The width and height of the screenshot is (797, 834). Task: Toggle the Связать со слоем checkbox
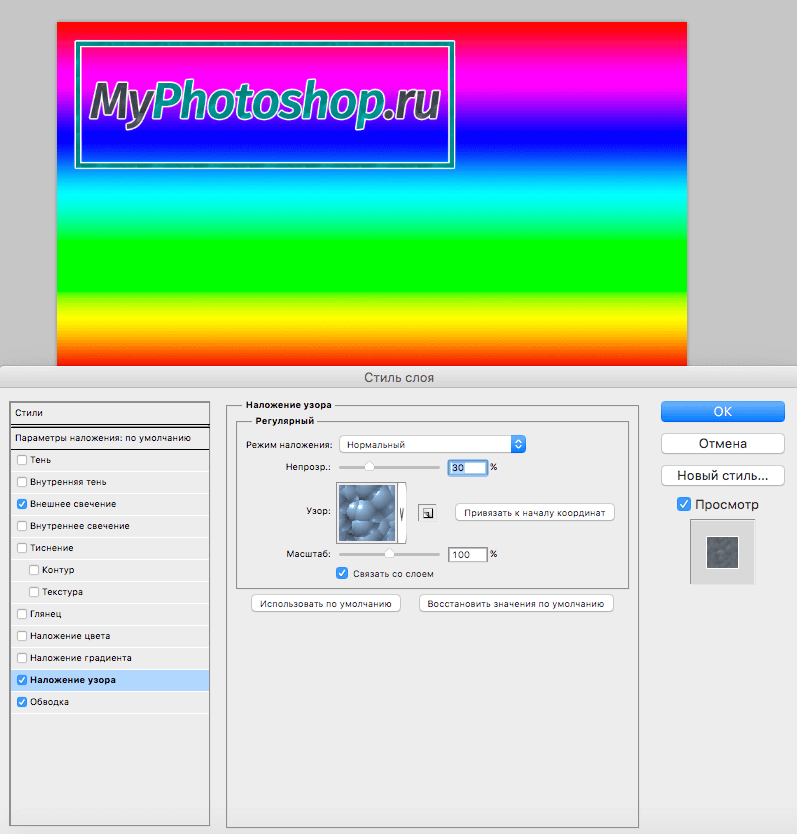coord(342,573)
